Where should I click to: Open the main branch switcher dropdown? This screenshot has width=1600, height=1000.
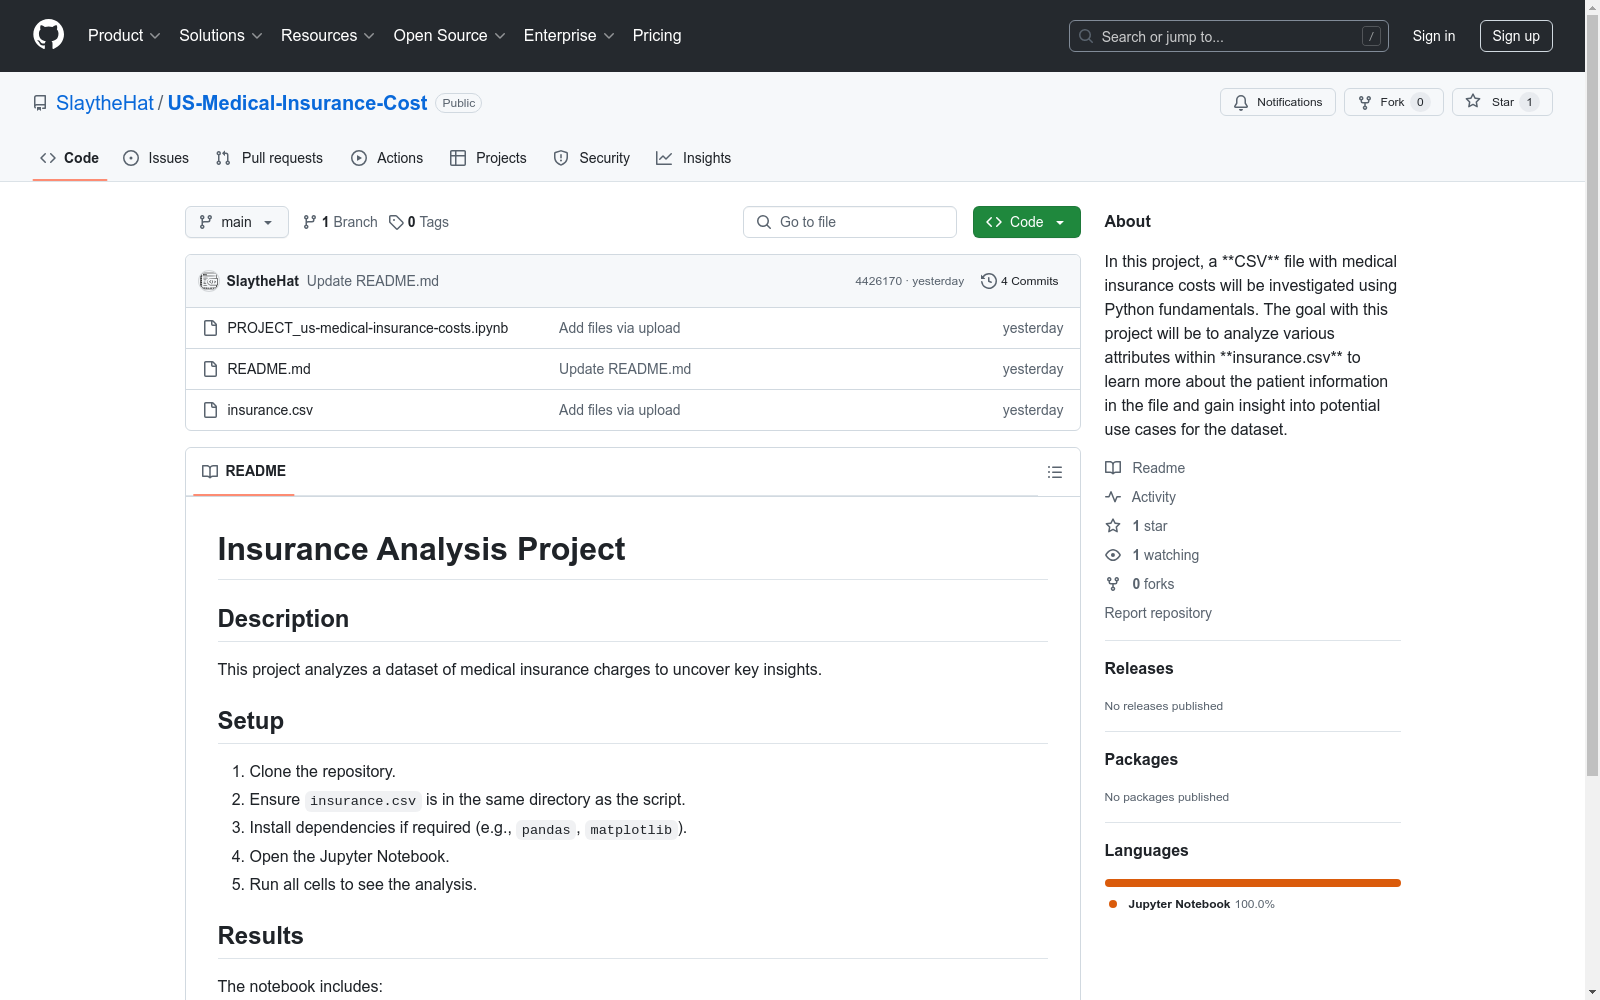[237, 222]
